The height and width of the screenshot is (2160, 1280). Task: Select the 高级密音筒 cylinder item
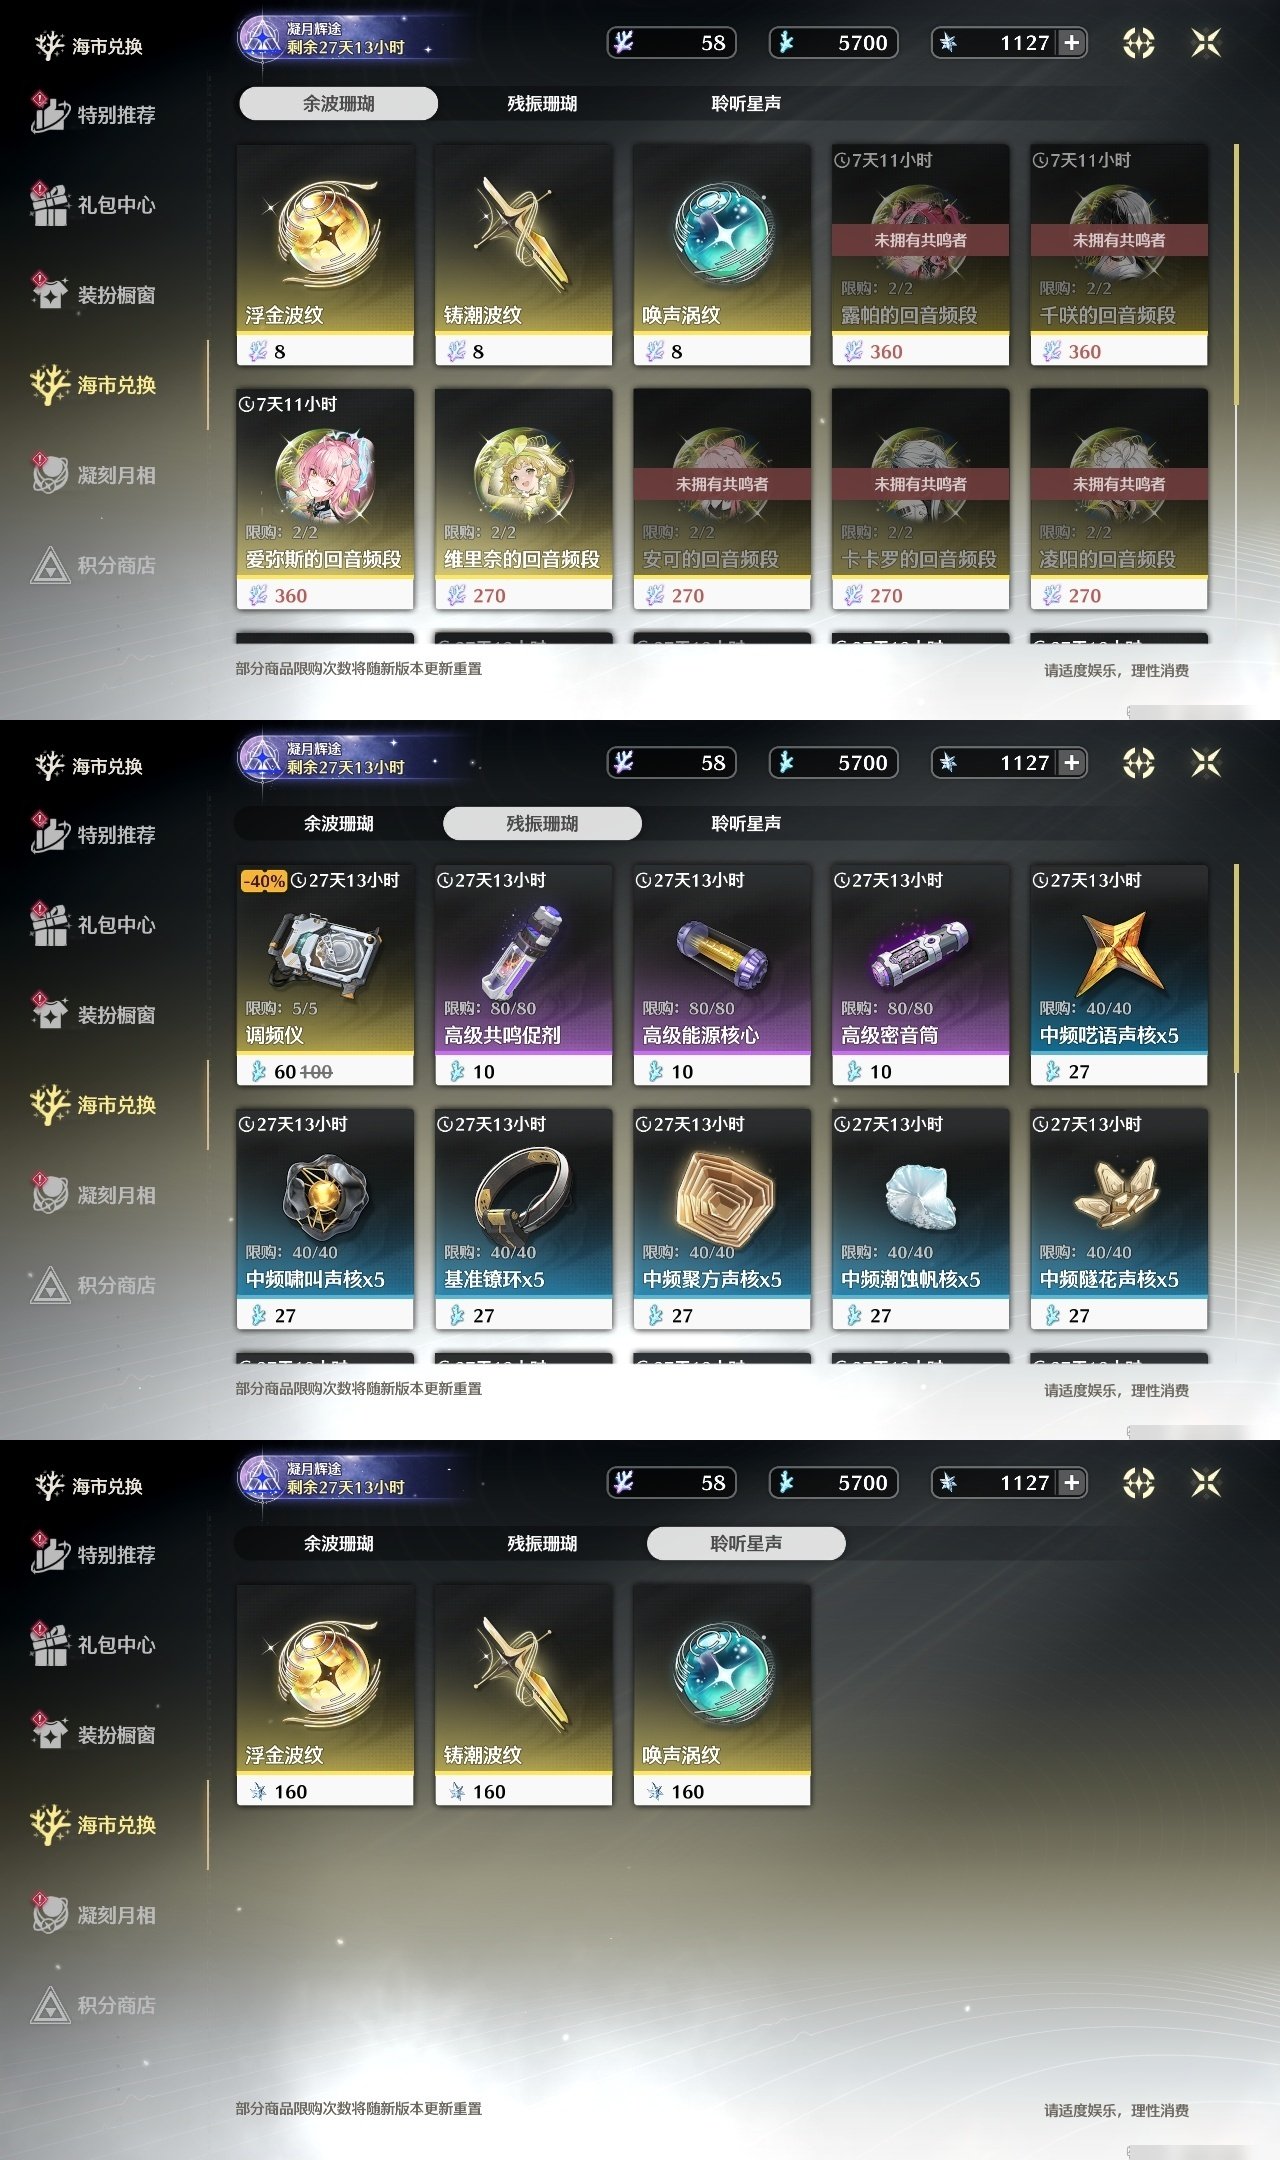pyautogui.click(x=920, y=975)
